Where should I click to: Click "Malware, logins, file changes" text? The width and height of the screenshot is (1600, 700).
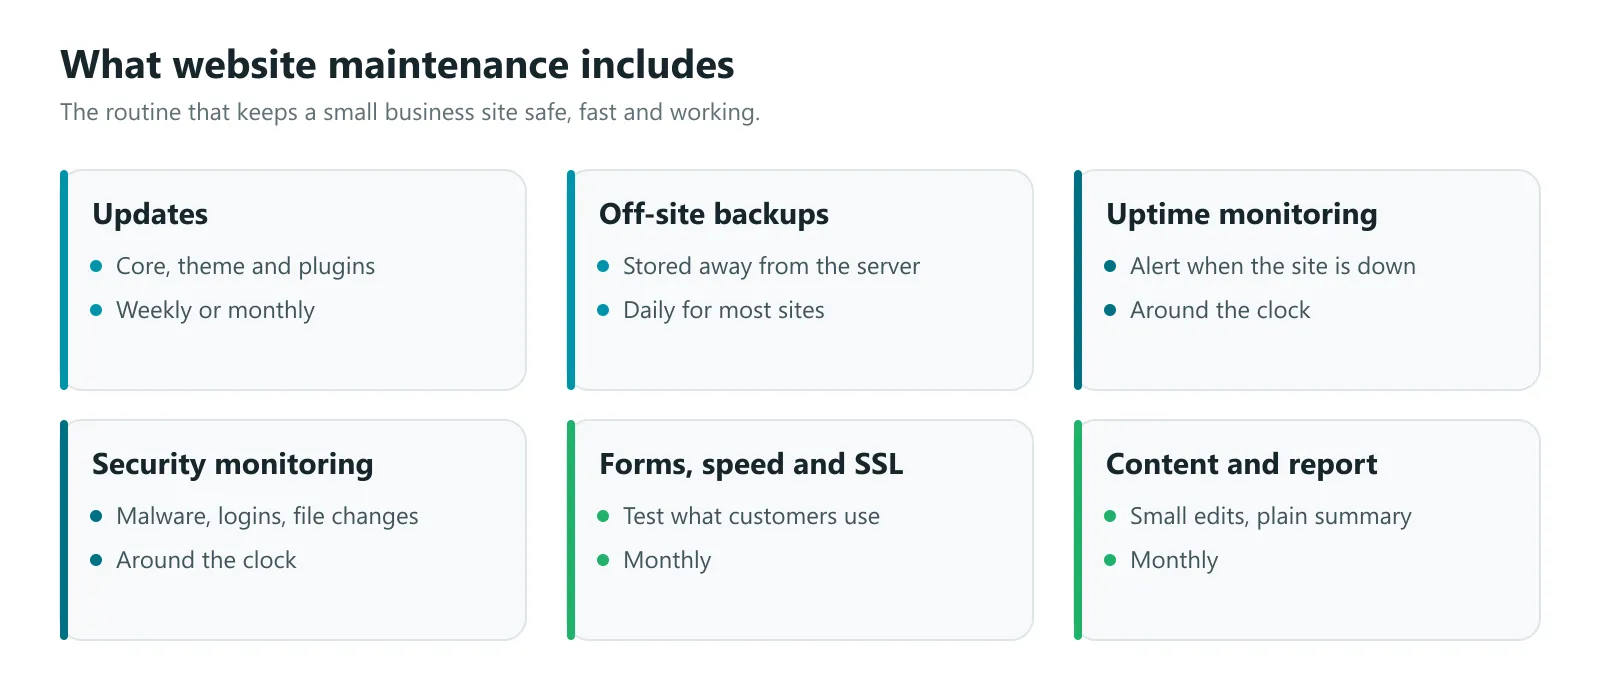[x=267, y=516]
